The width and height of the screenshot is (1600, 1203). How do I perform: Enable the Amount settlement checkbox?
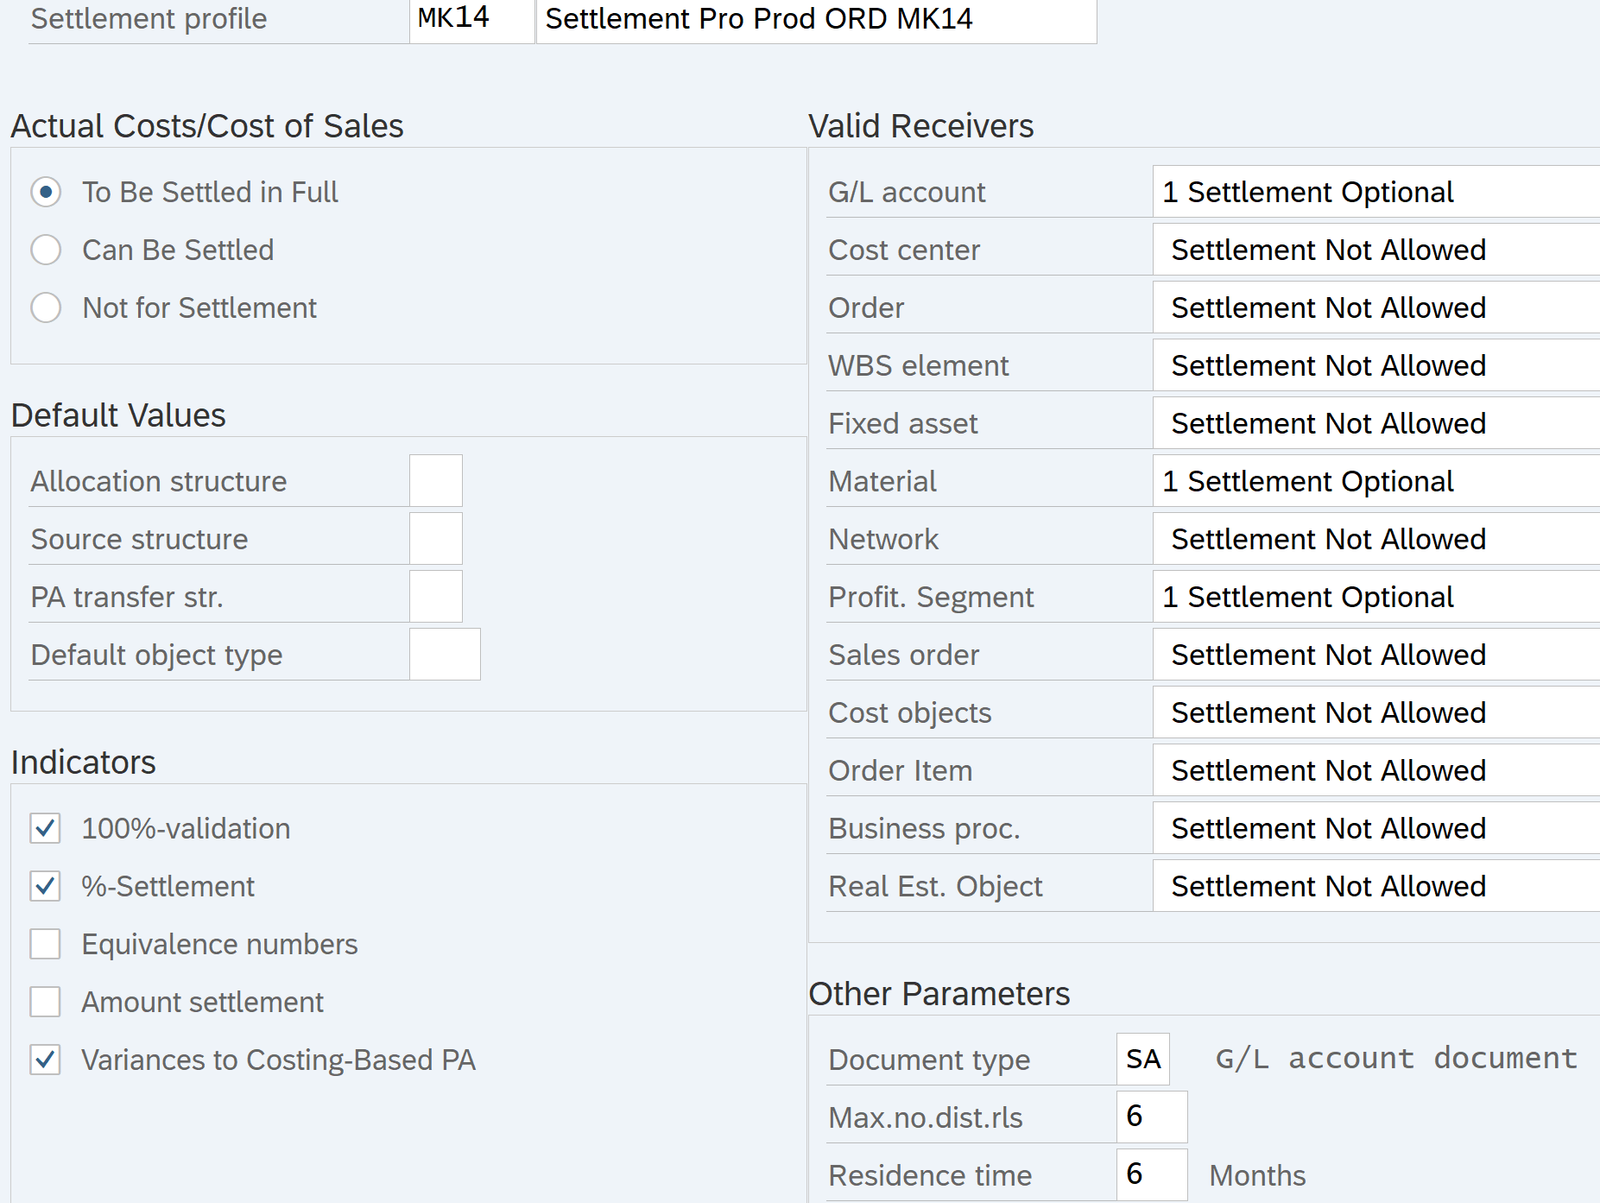[x=46, y=1002]
